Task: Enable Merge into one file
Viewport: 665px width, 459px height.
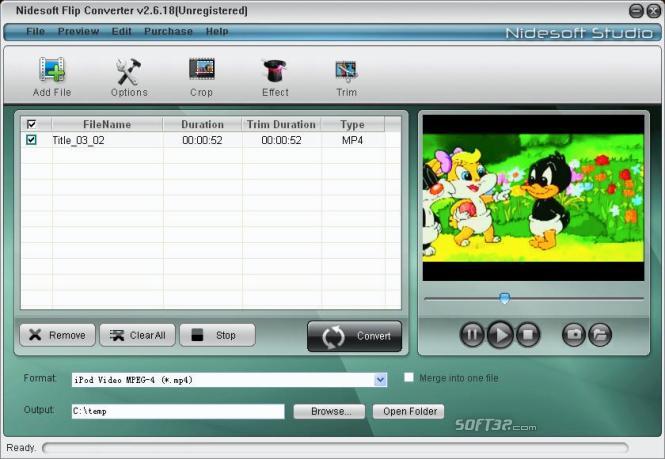Action: pos(408,377)
